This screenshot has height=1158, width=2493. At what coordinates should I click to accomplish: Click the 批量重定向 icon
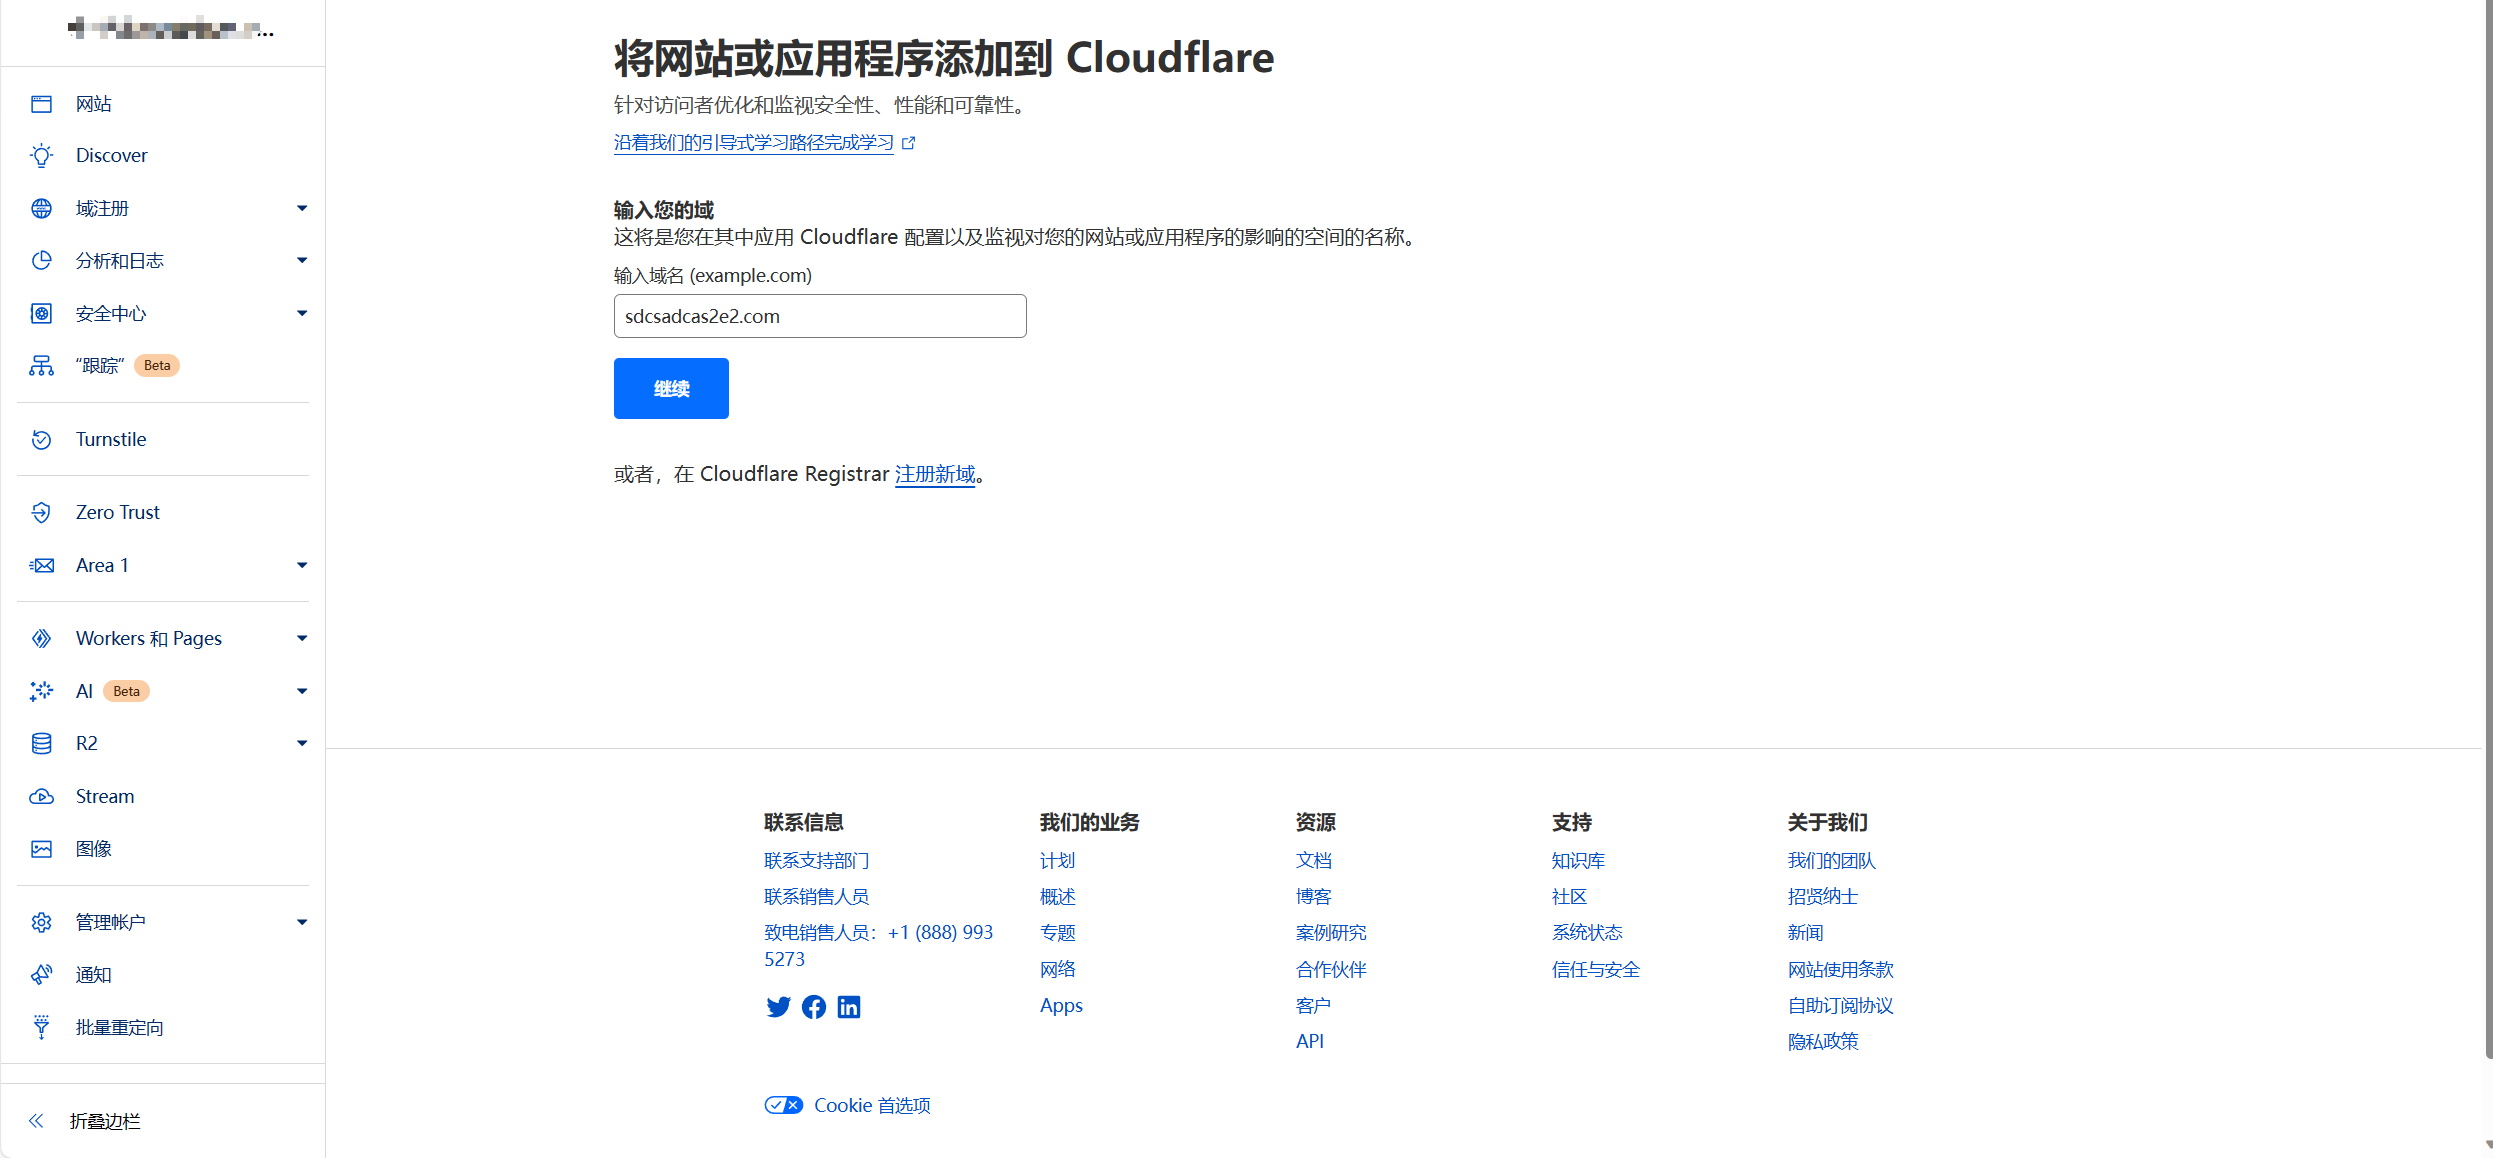pos(41,1027)
